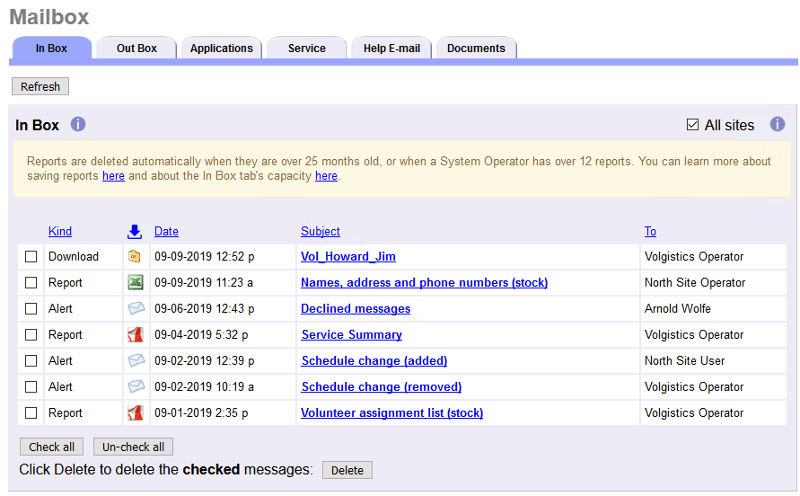Viewport: 800px width, 496px height.
Task: Click the info icon next to In Box heading
Action: click(x=78, y=124)
